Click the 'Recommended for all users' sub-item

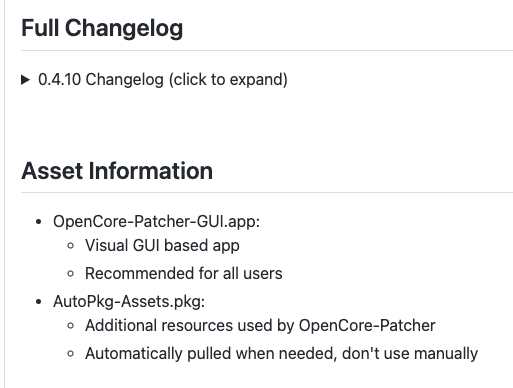click(184, 274)
